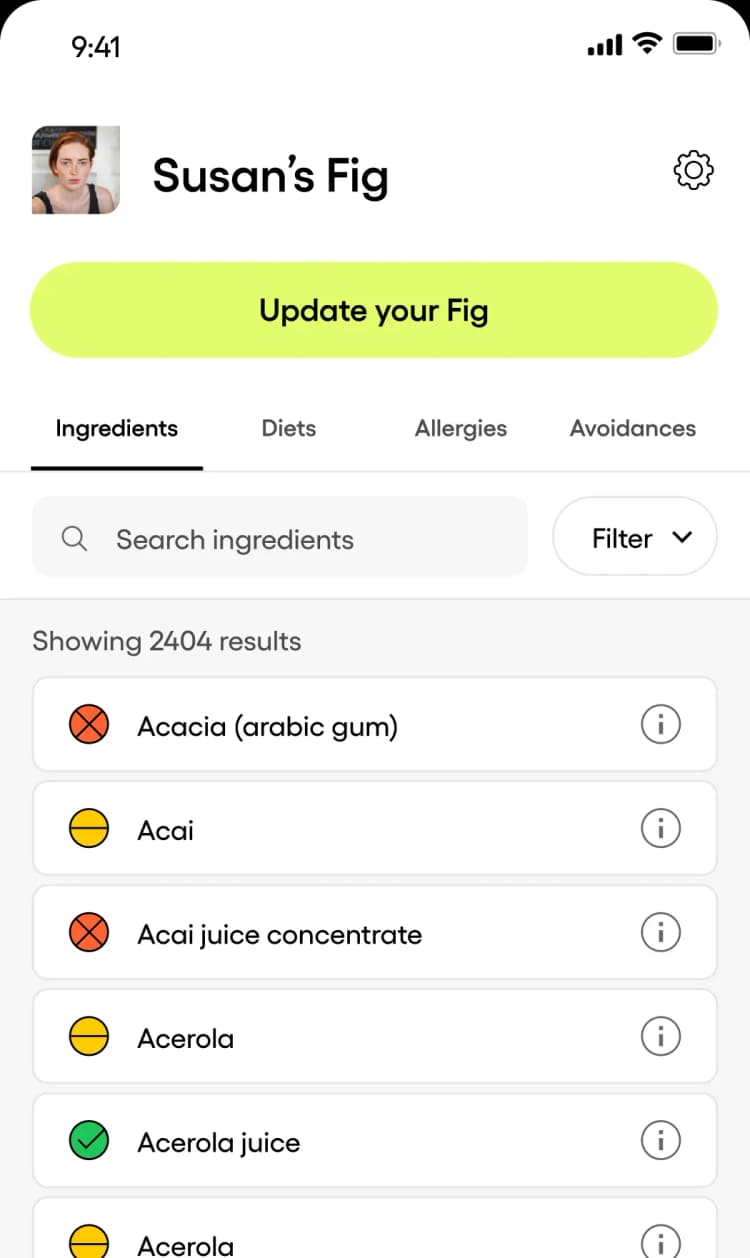
Task: Toggle red status on Acai juice concentrate
Action: (x=89, y=933)
